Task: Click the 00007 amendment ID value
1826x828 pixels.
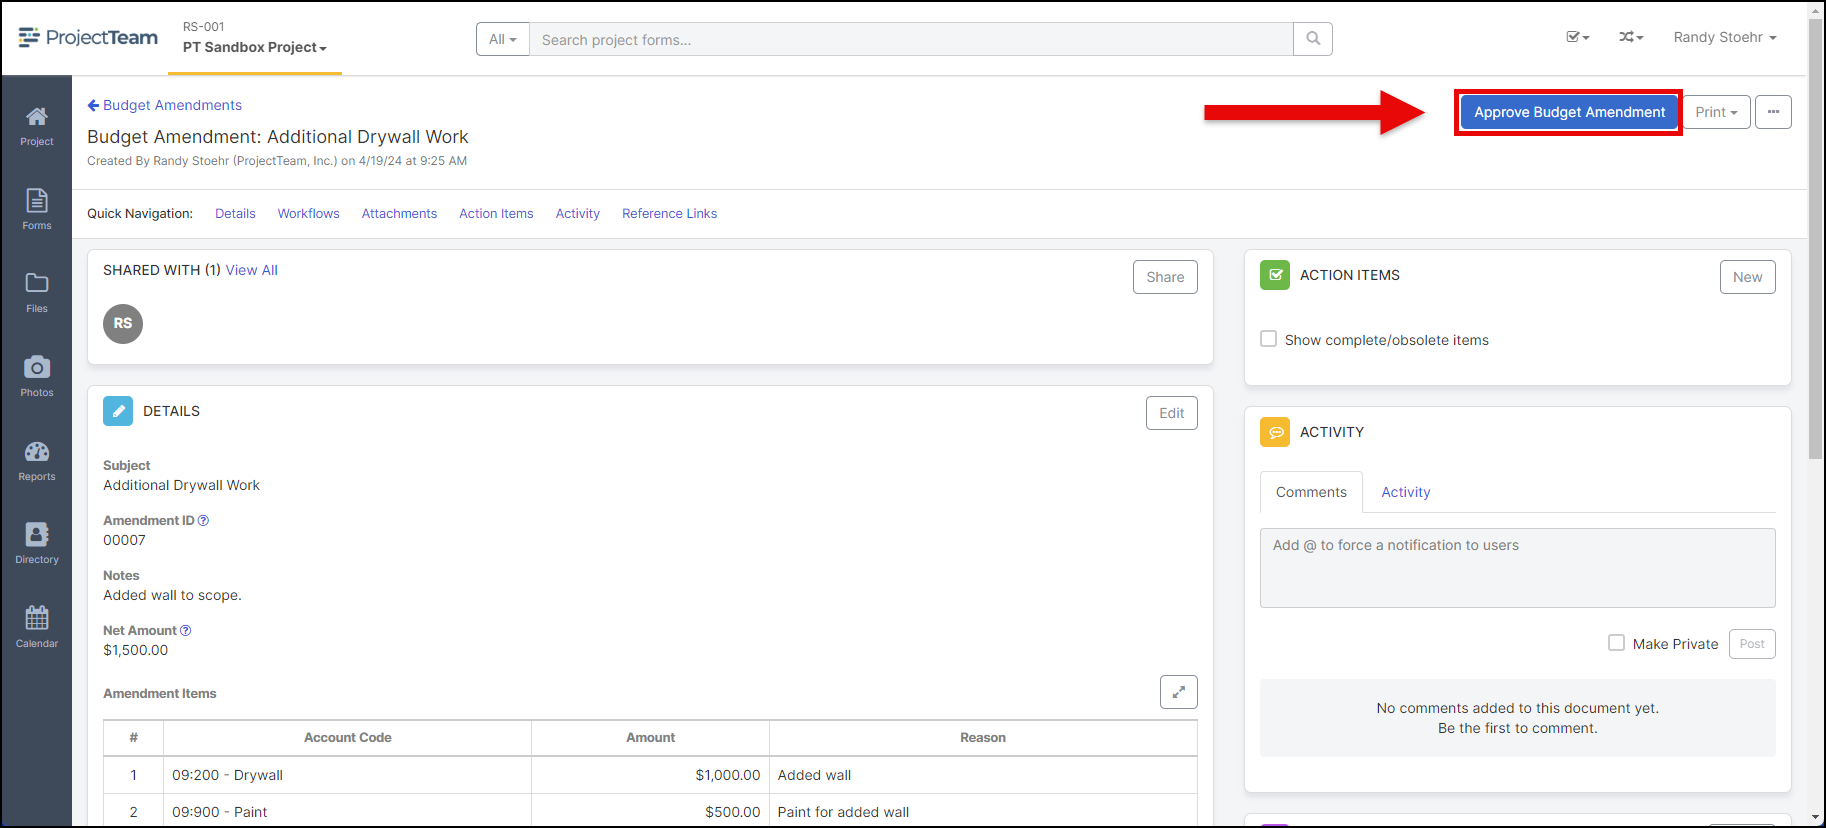Action: click(124, 540)
